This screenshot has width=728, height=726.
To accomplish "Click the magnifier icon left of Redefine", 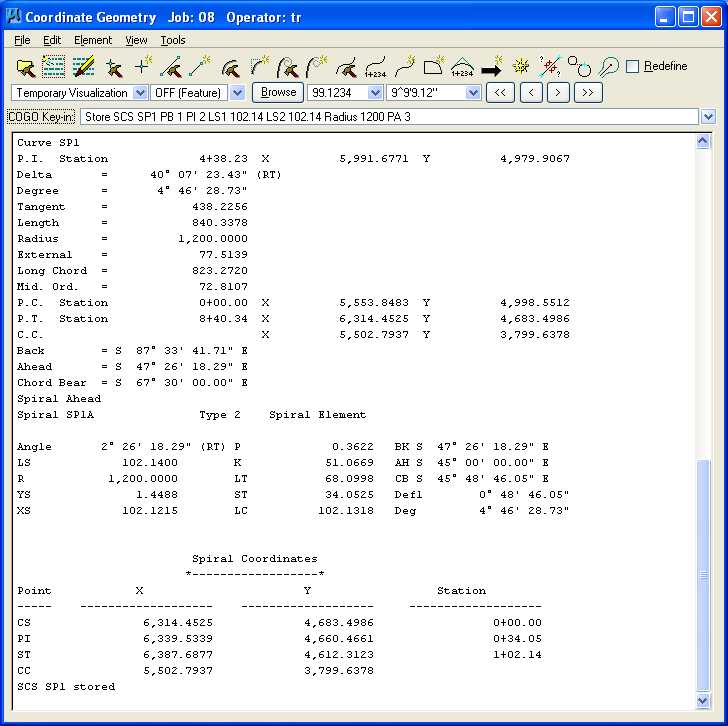I will 608,68.
